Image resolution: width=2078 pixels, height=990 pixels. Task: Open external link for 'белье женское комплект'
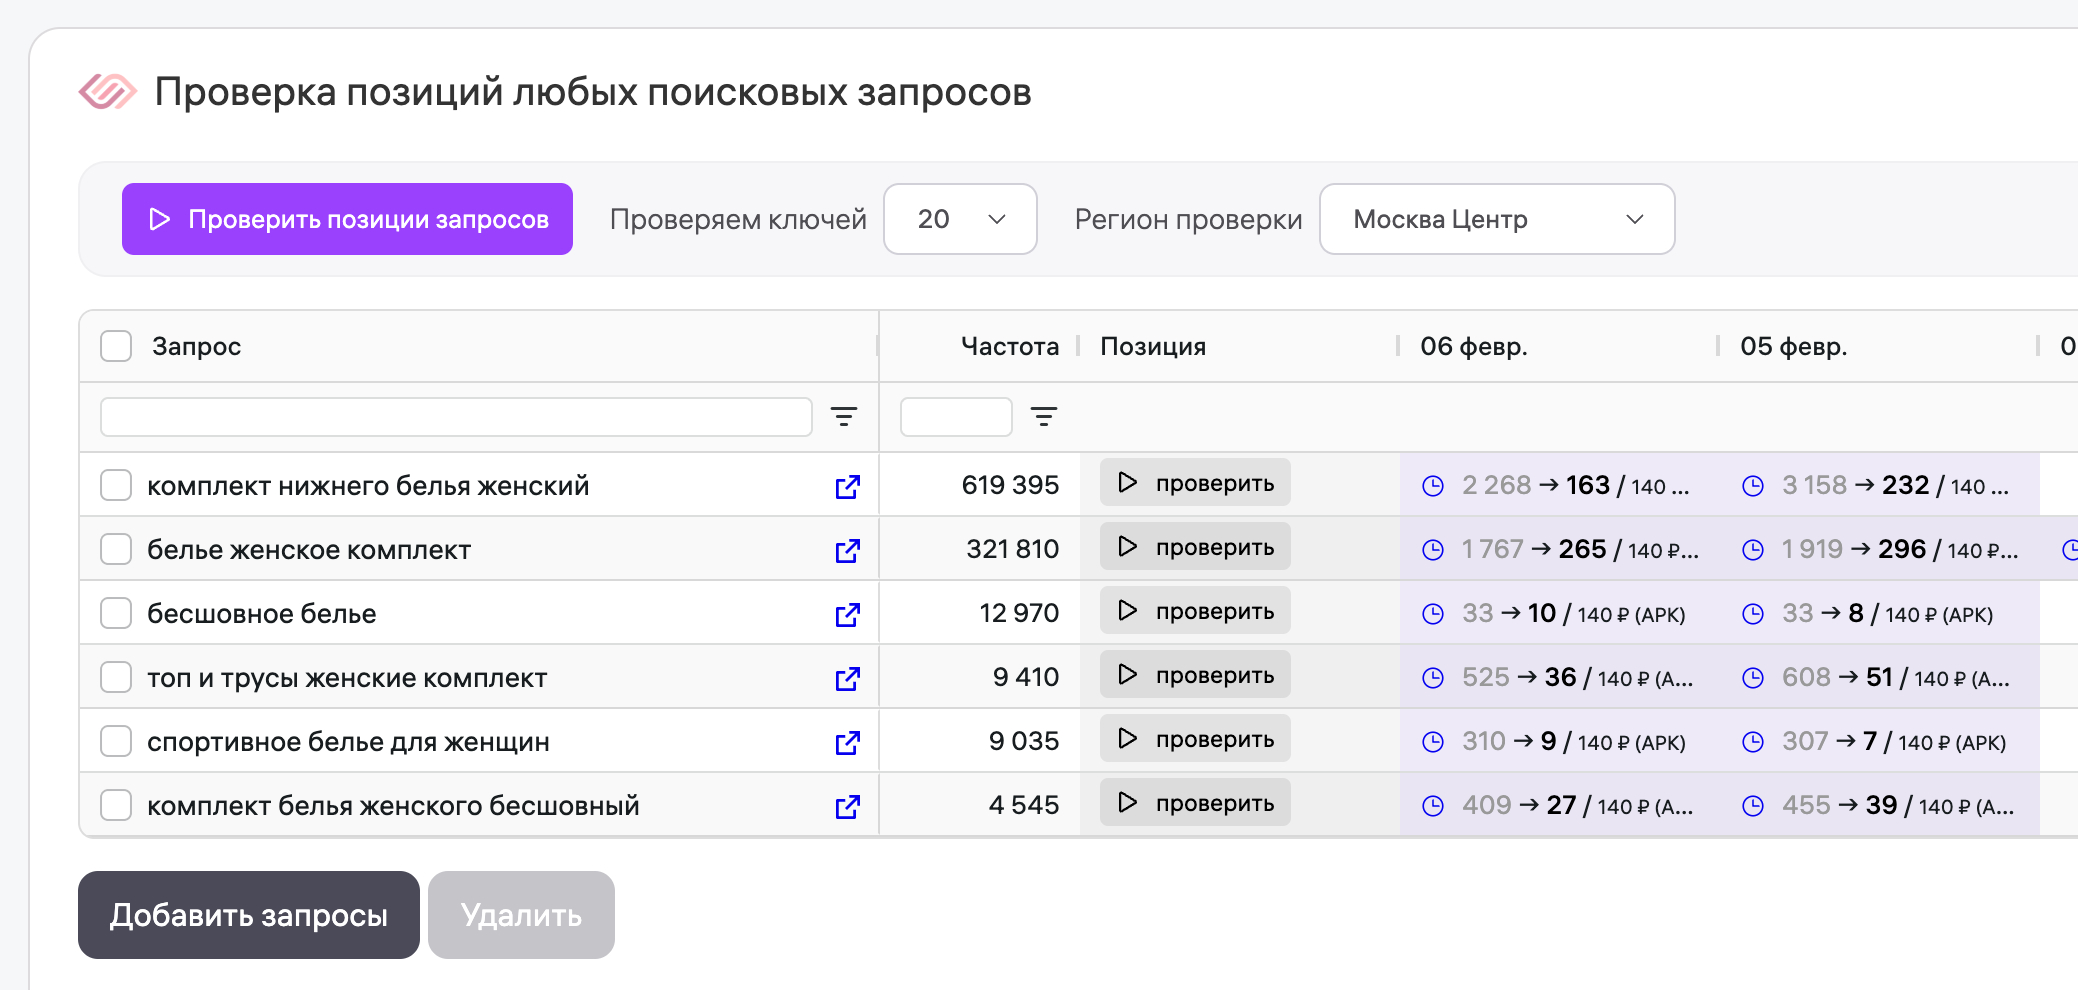tap(847, 550)
